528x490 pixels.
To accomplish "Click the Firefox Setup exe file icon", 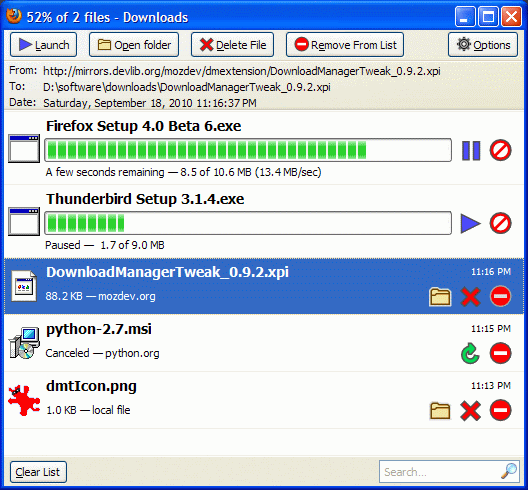I will 24,149.
